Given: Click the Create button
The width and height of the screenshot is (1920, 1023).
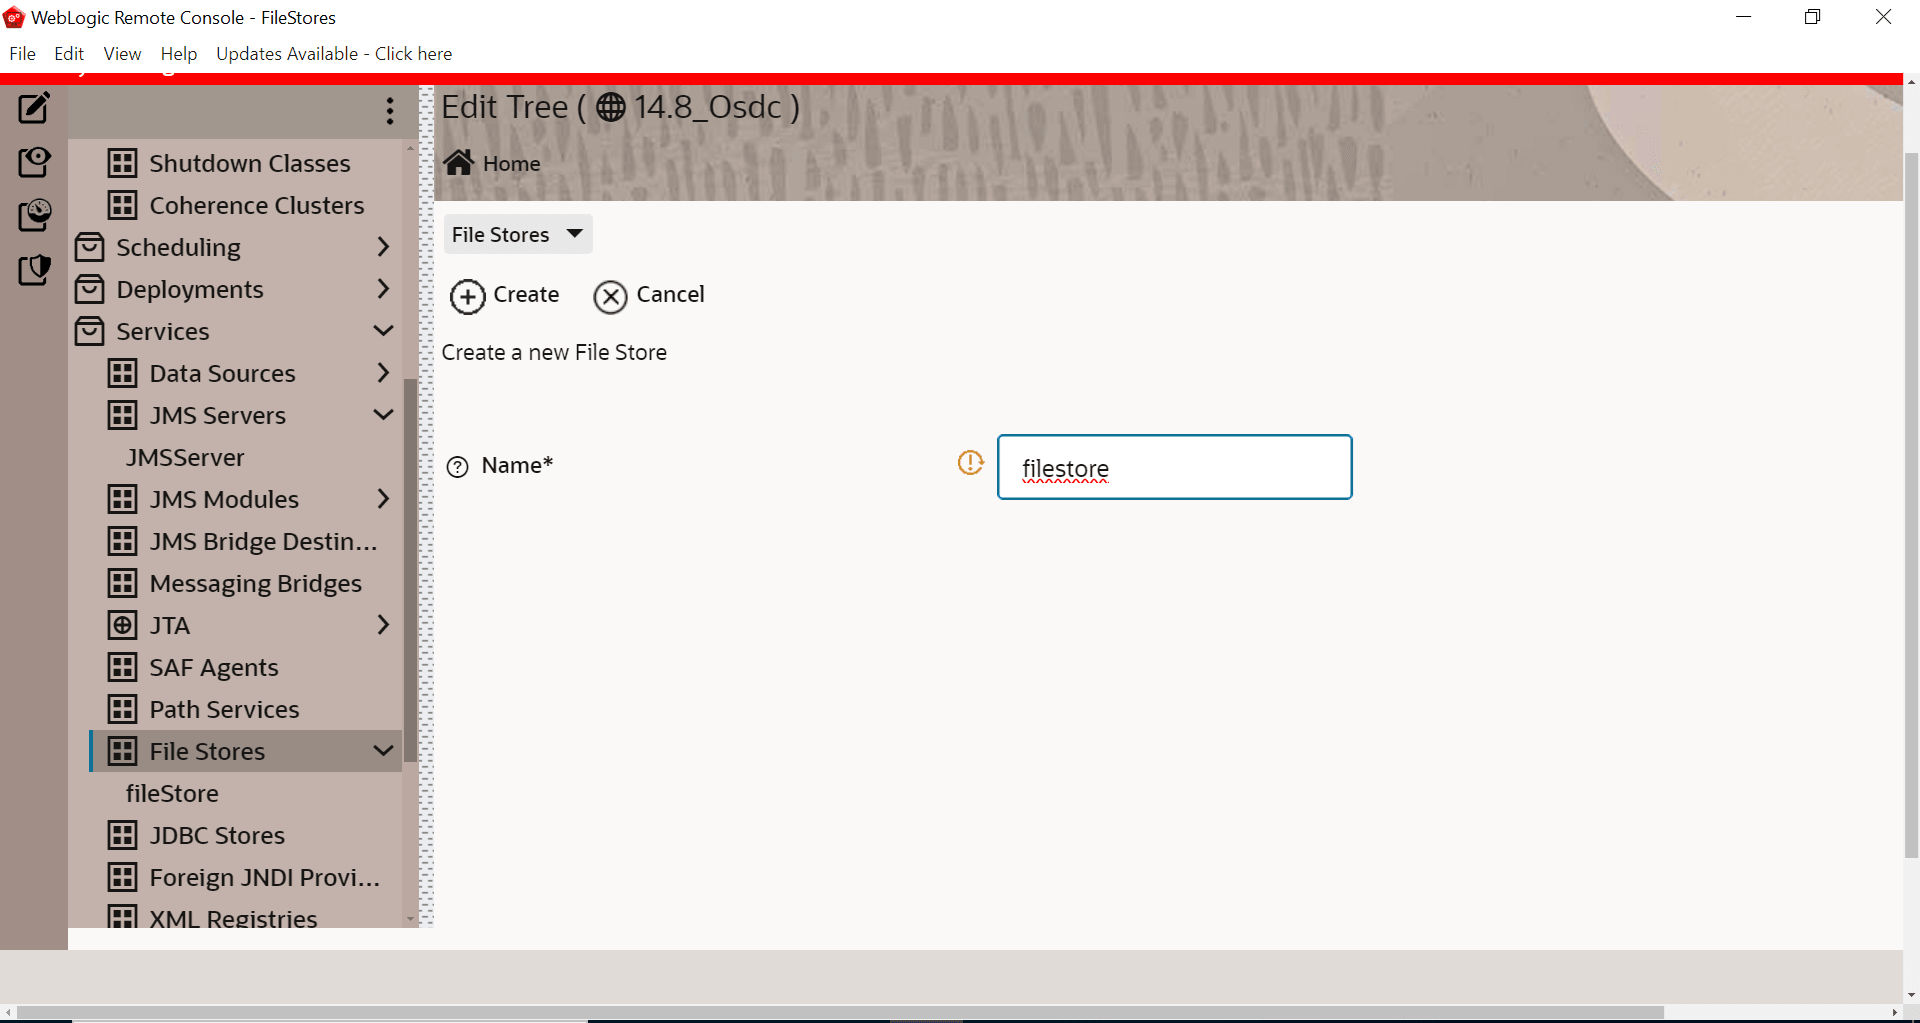Looking at the screenshot, I should [x=505, y=295].
